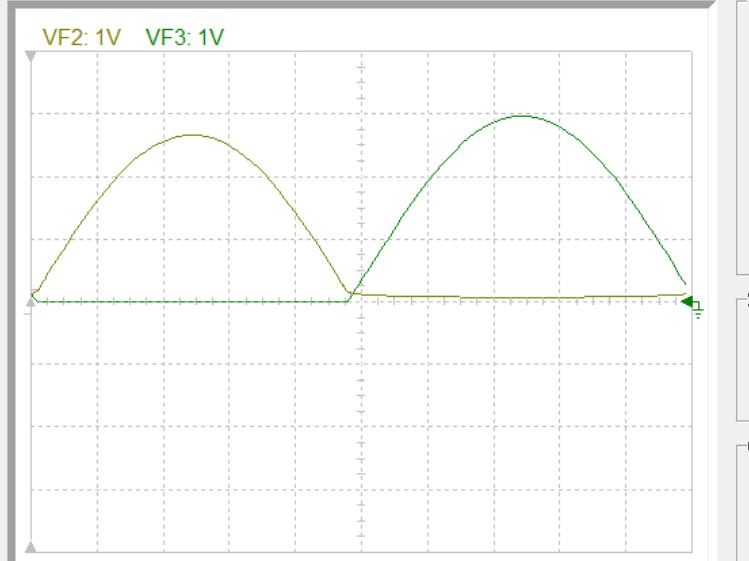Click the peak of the VF3 green waveform

[522, 116]
